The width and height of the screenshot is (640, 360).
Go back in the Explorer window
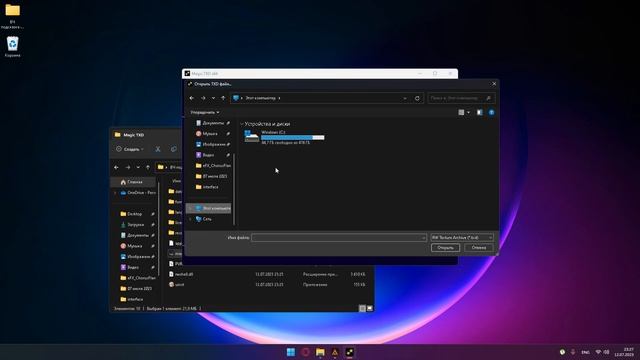[116, 167]
